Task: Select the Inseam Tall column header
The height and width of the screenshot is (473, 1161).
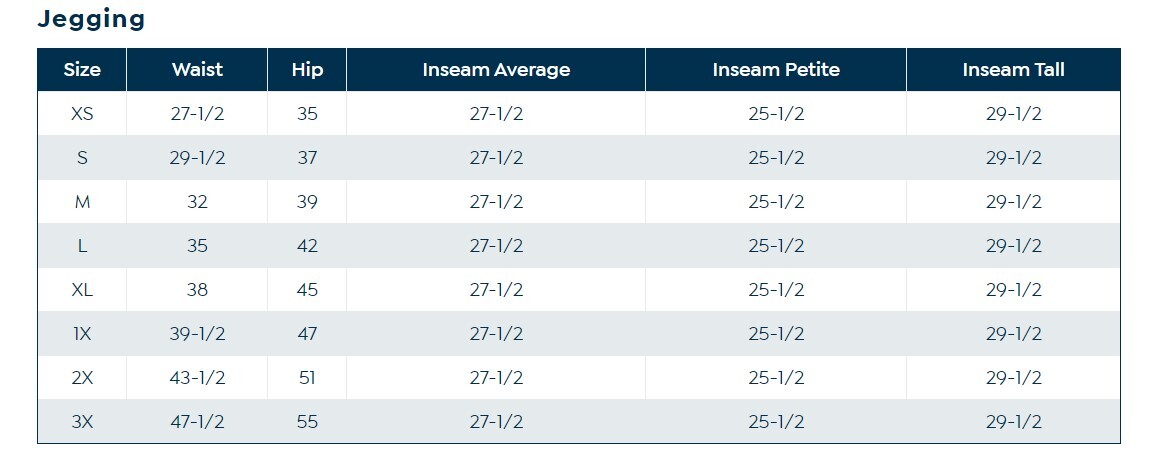Action: pyautogui.click(x=1013, y=70)
